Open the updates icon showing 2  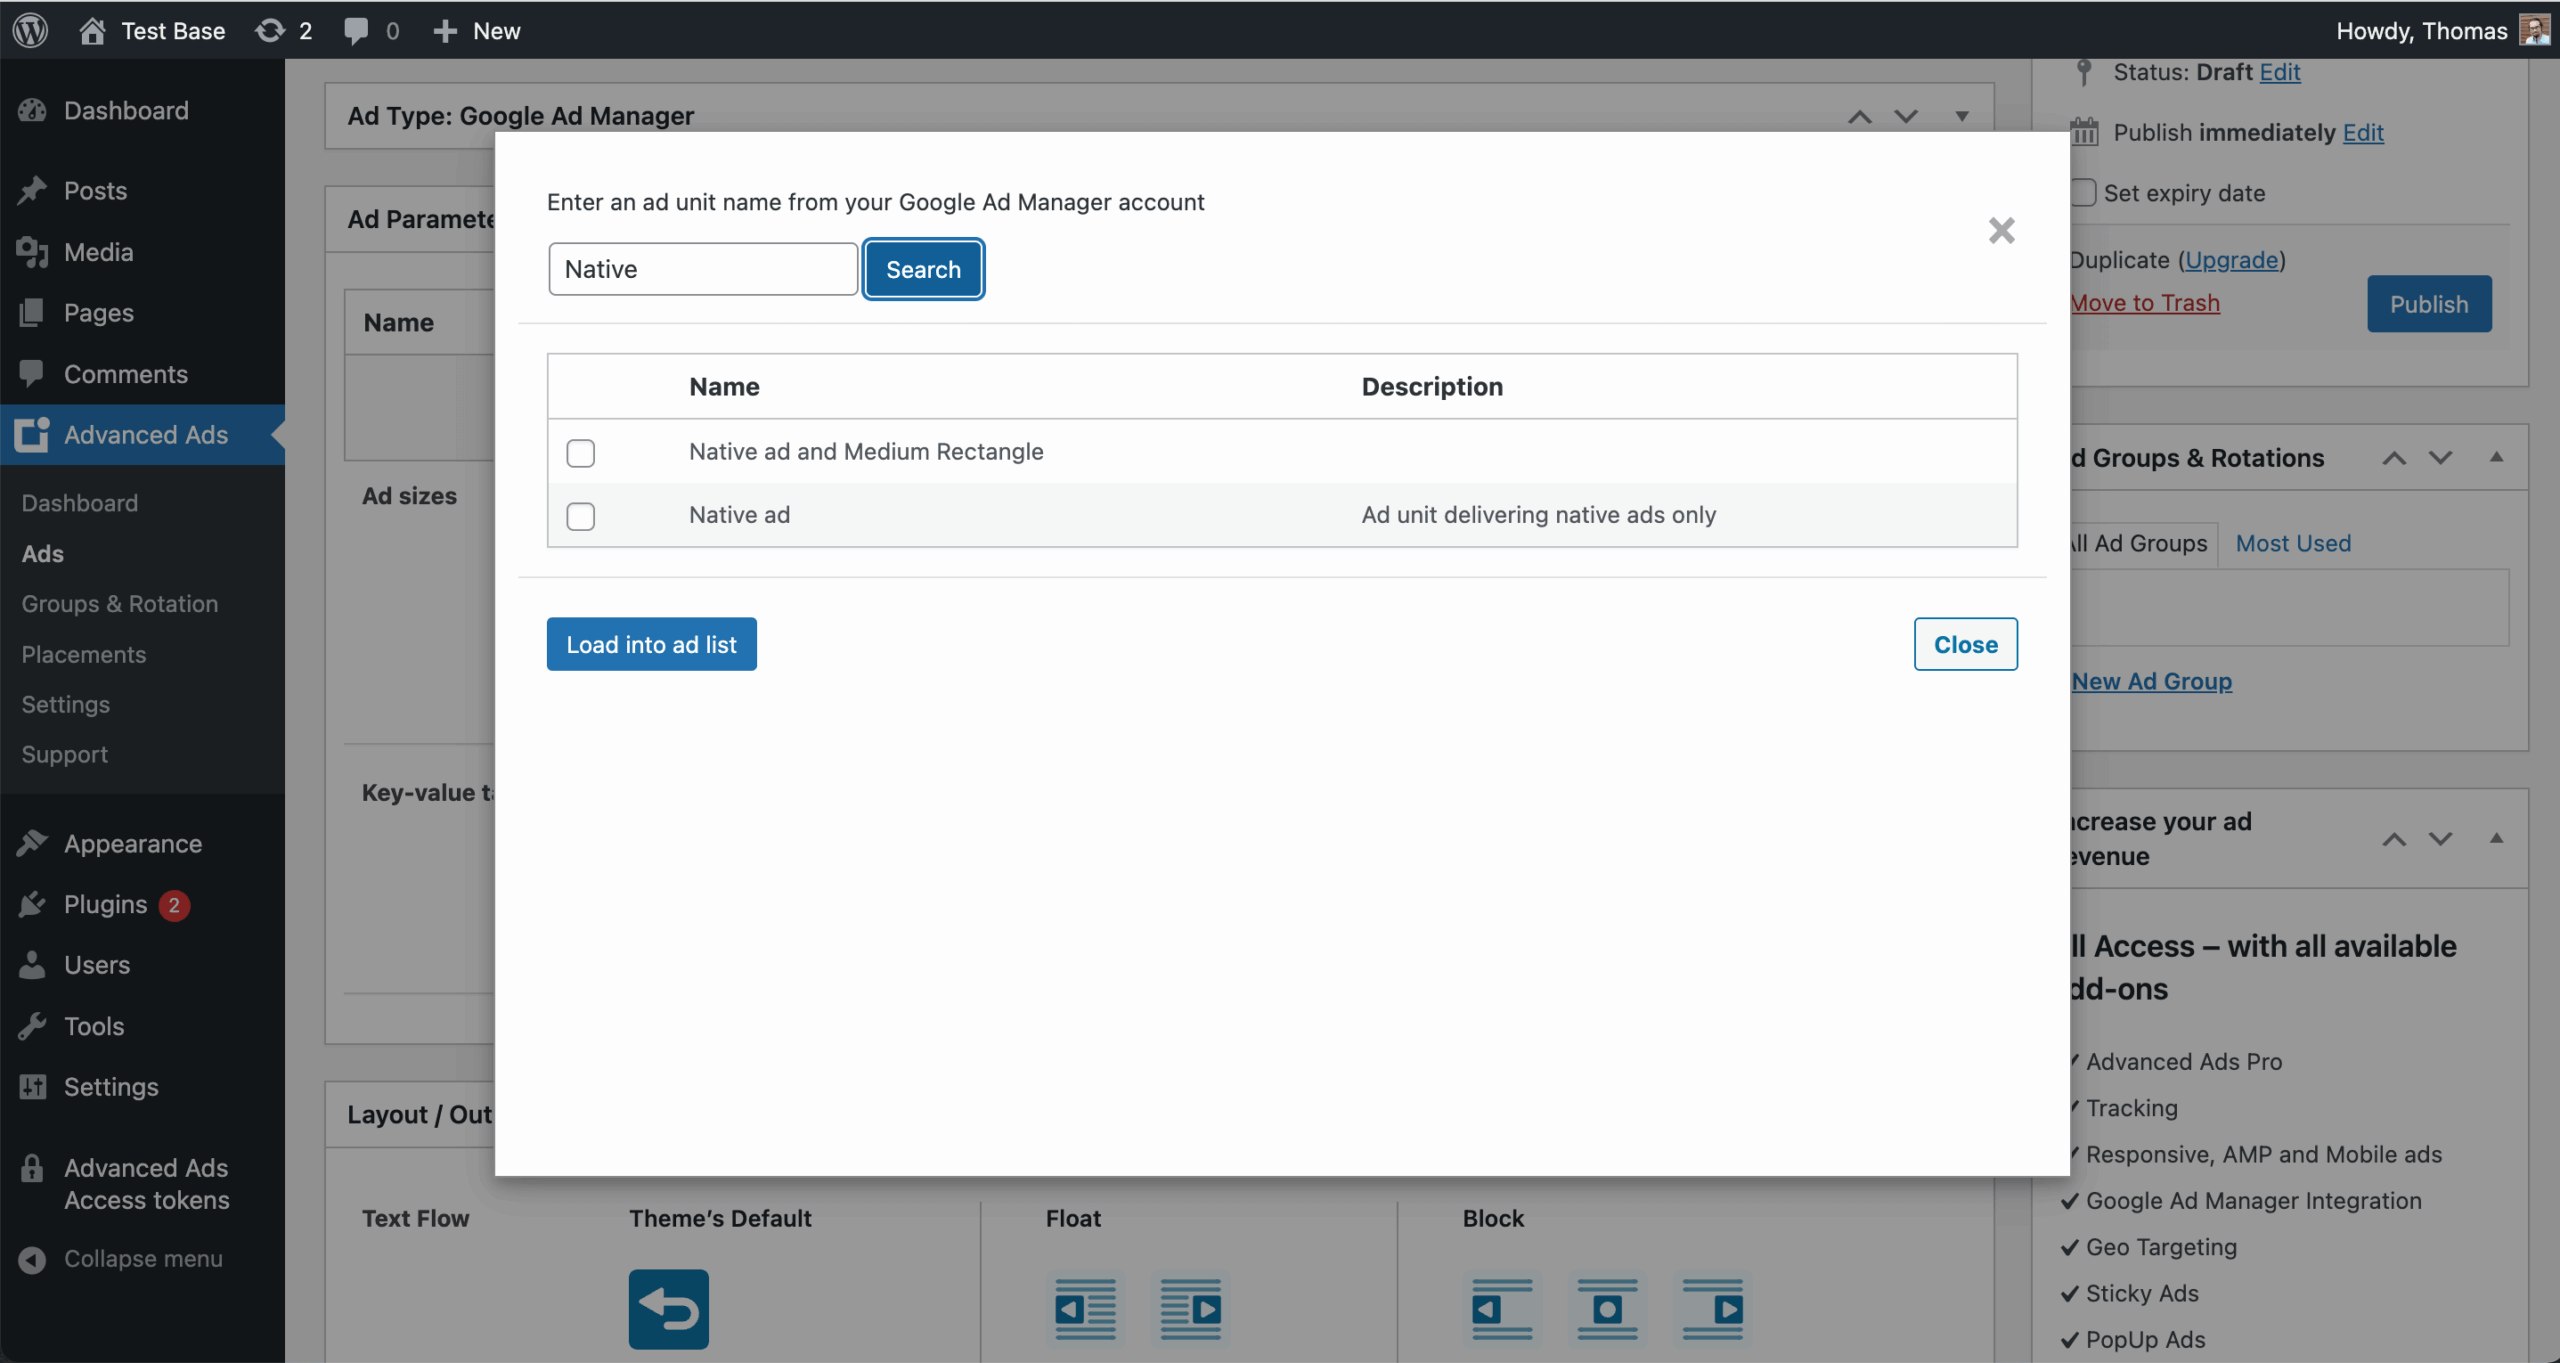pos(270,30)
